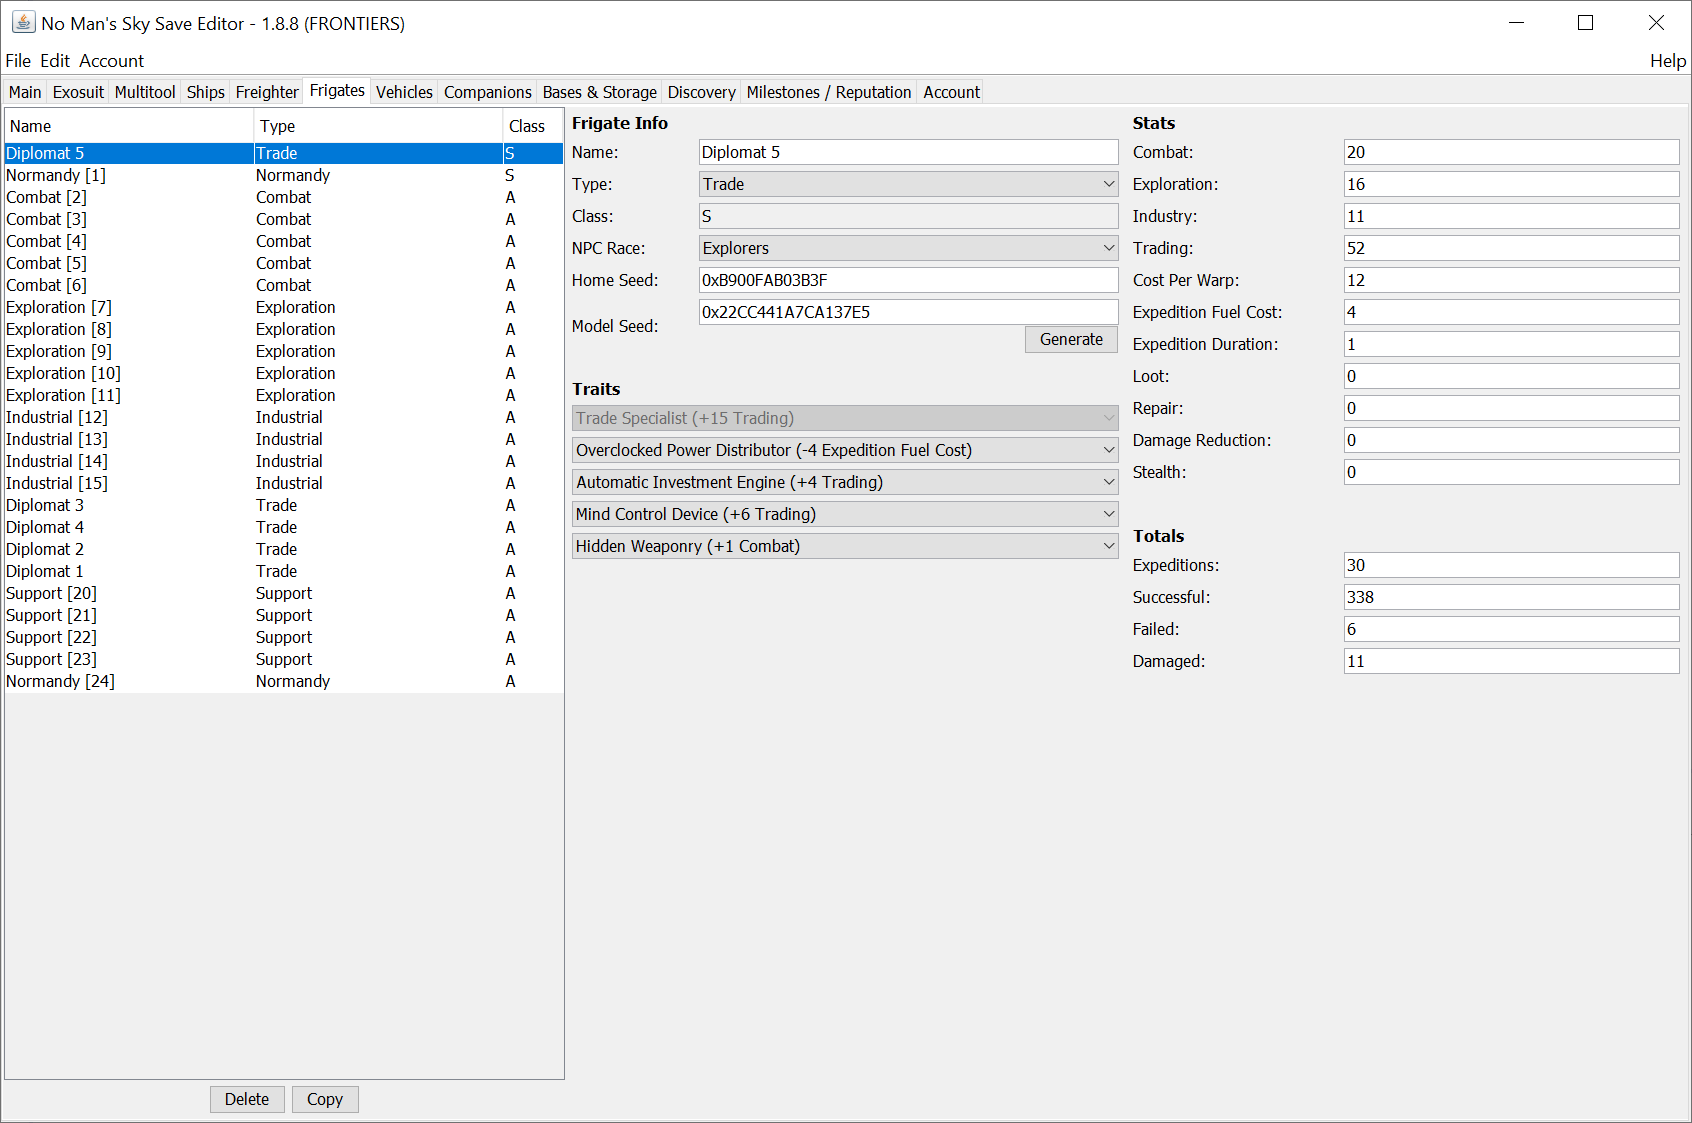Sort by the Class column header
This screenshot has height=1123, width=1692.
[x=533, y=126]
